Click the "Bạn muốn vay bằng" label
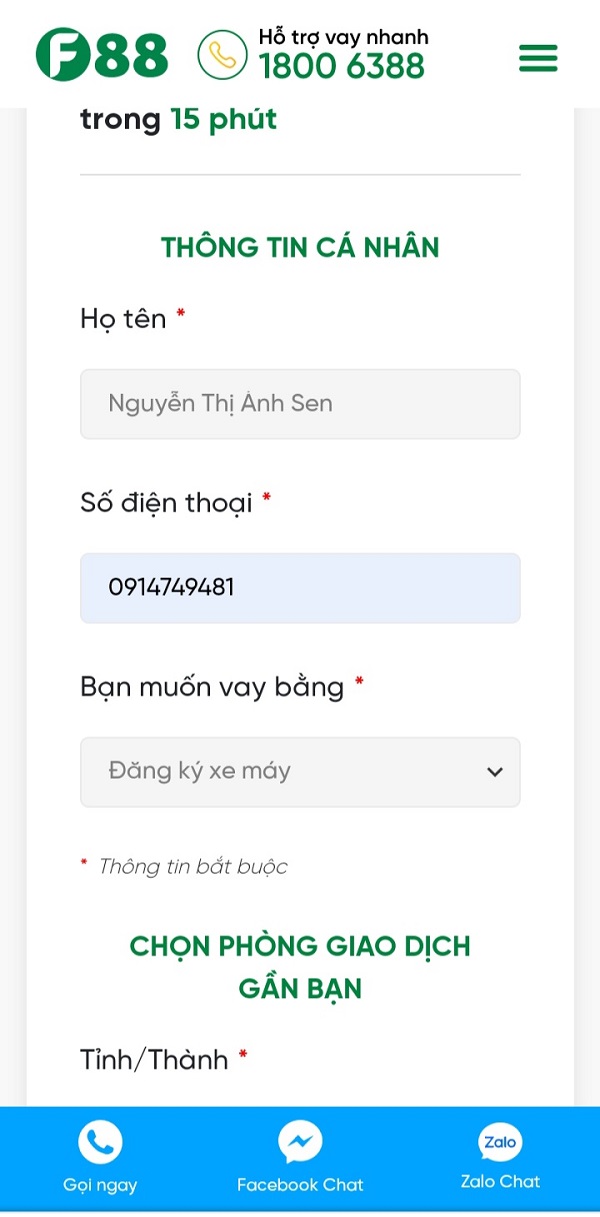This screenshot has width=600, height=1217. pos(212,687)
